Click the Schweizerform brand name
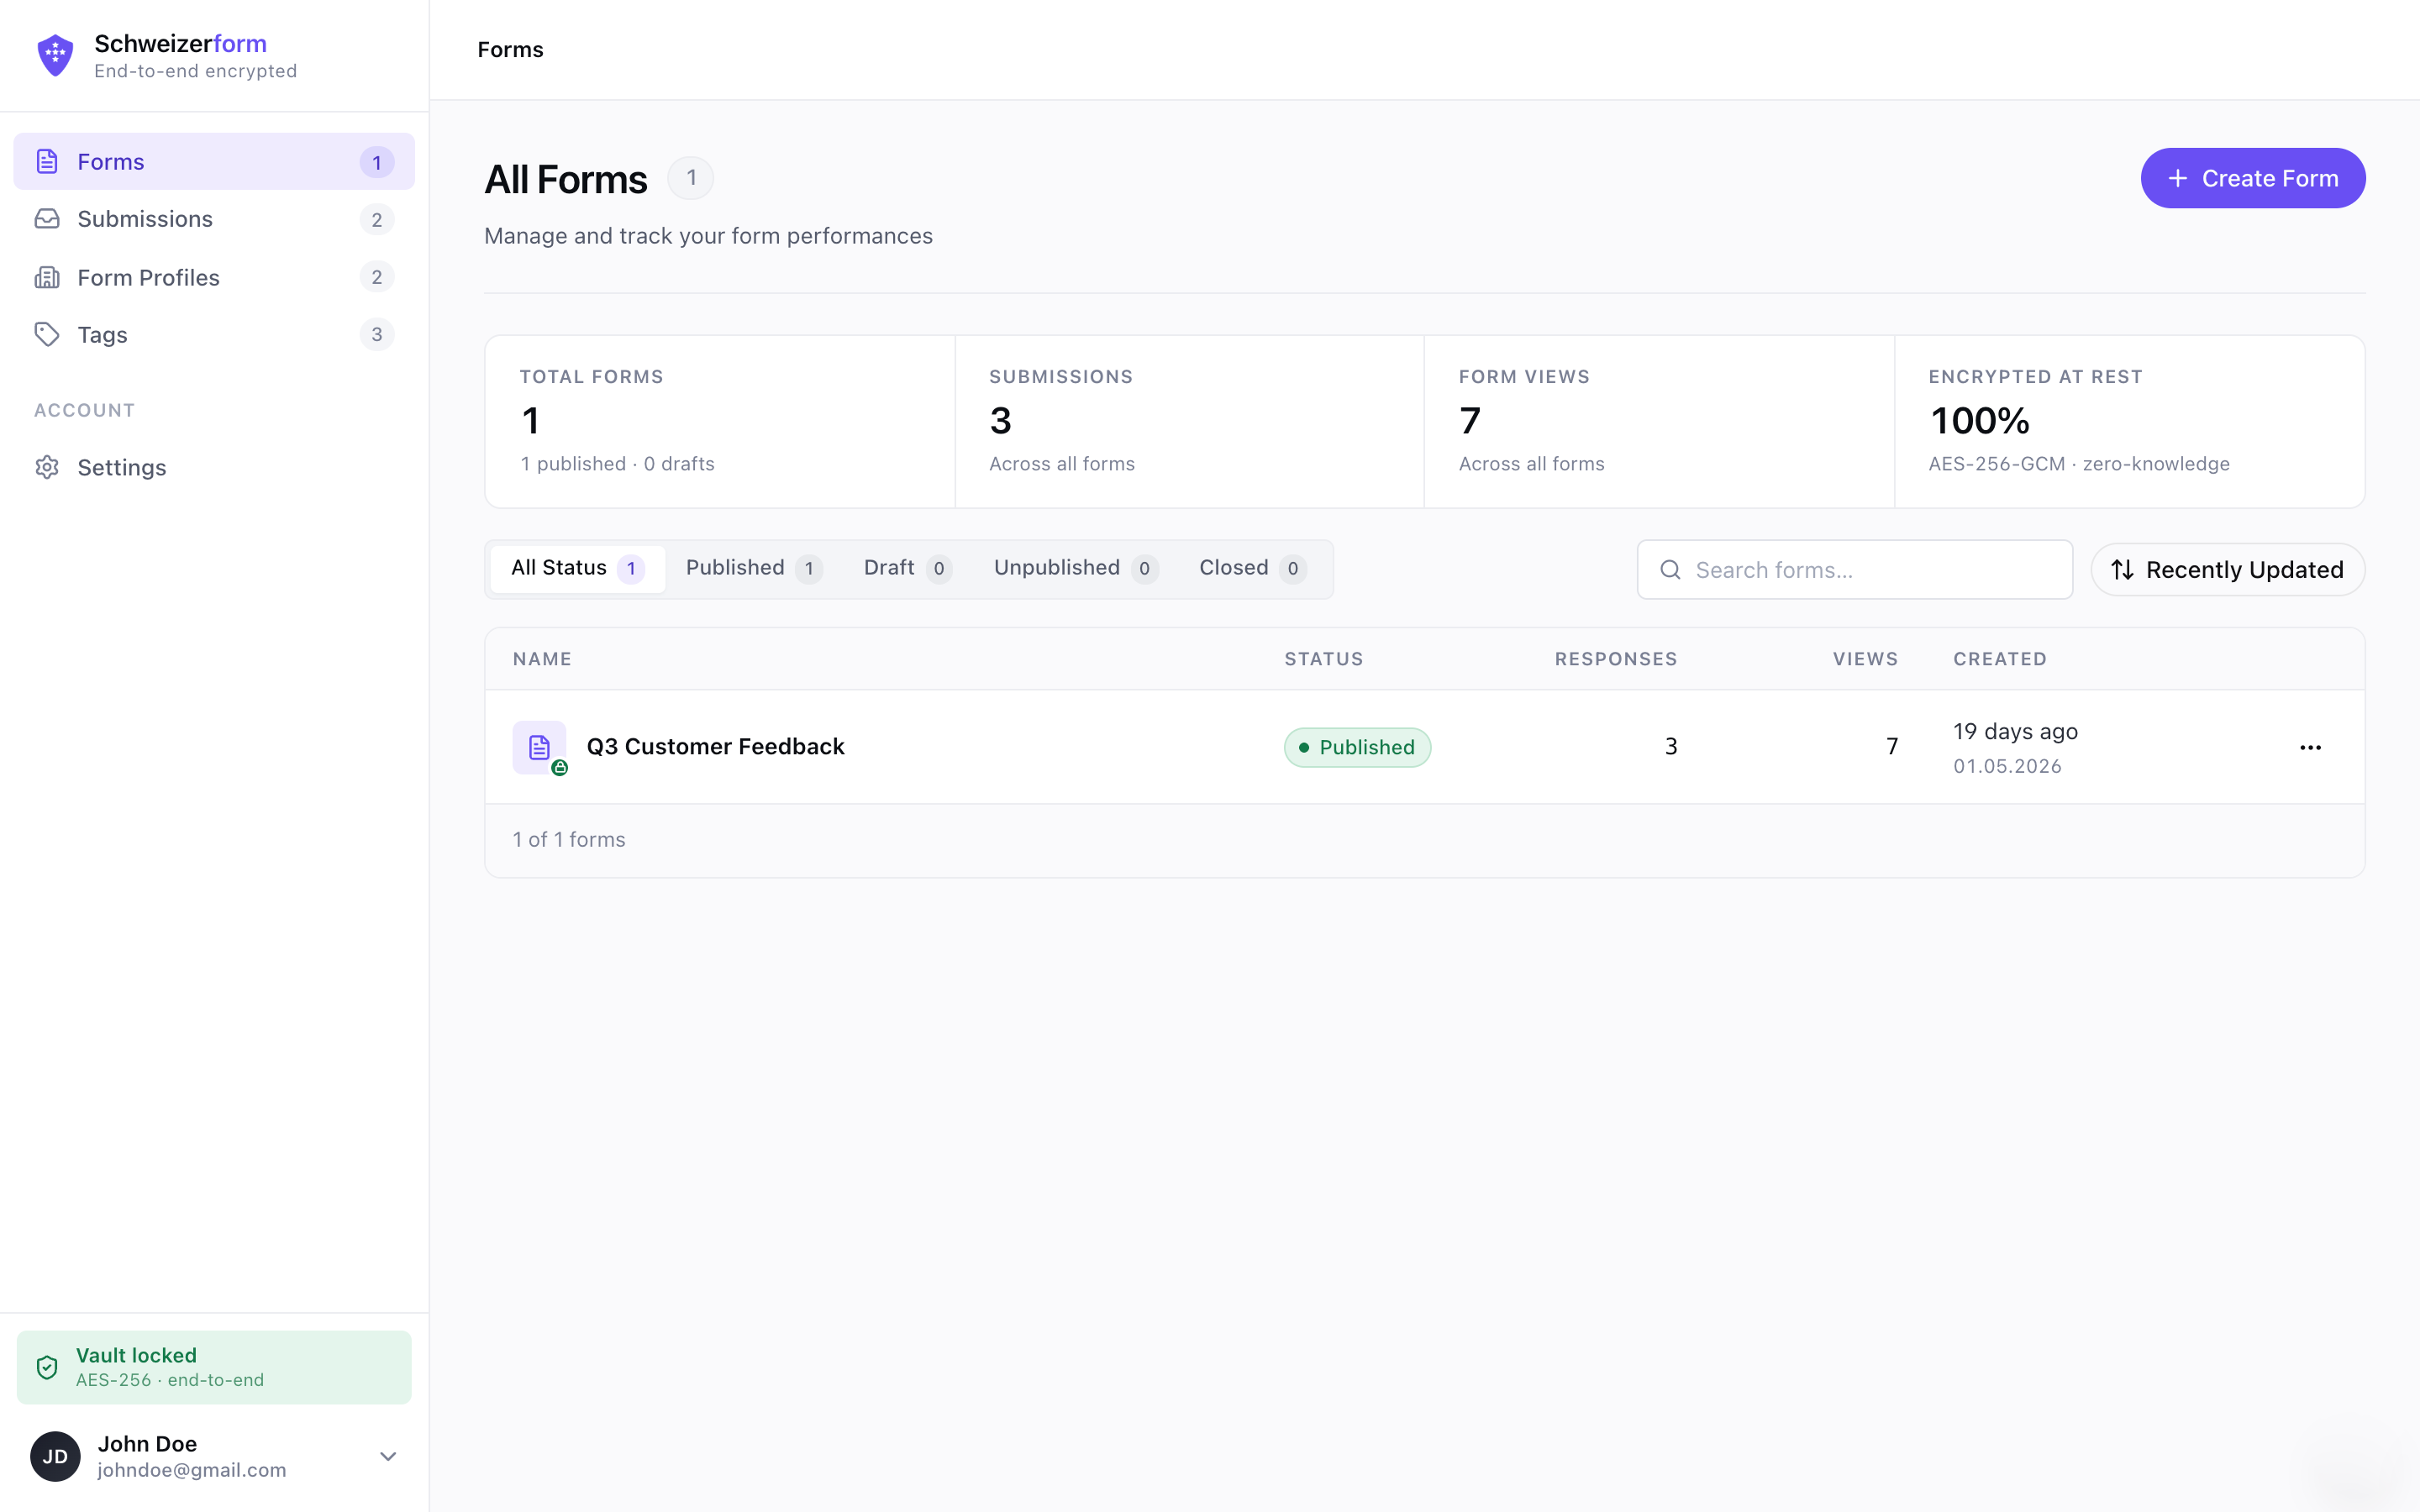The image size is (2420, 1512). point(180,43)
